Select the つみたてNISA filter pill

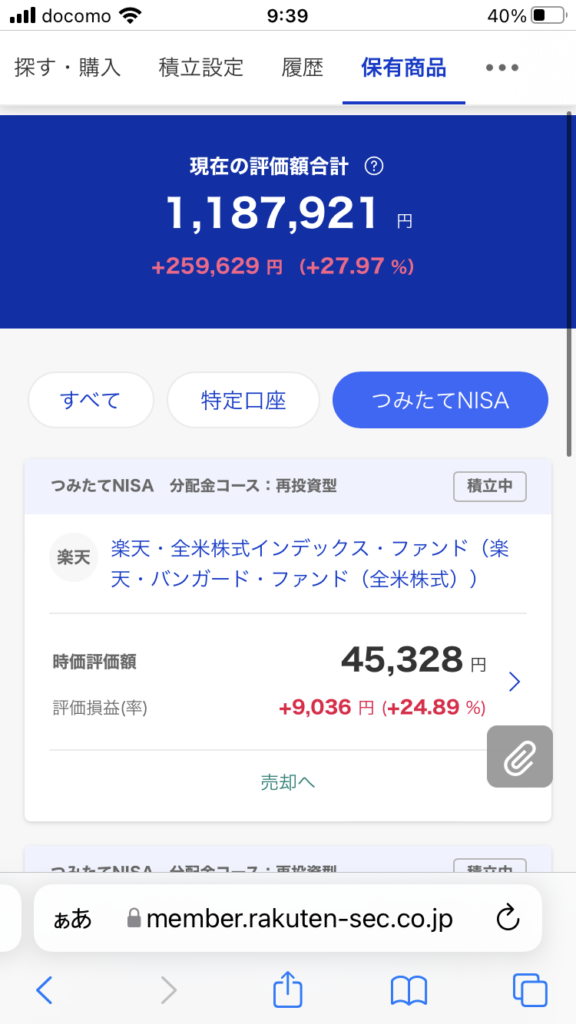click(440, 400)
